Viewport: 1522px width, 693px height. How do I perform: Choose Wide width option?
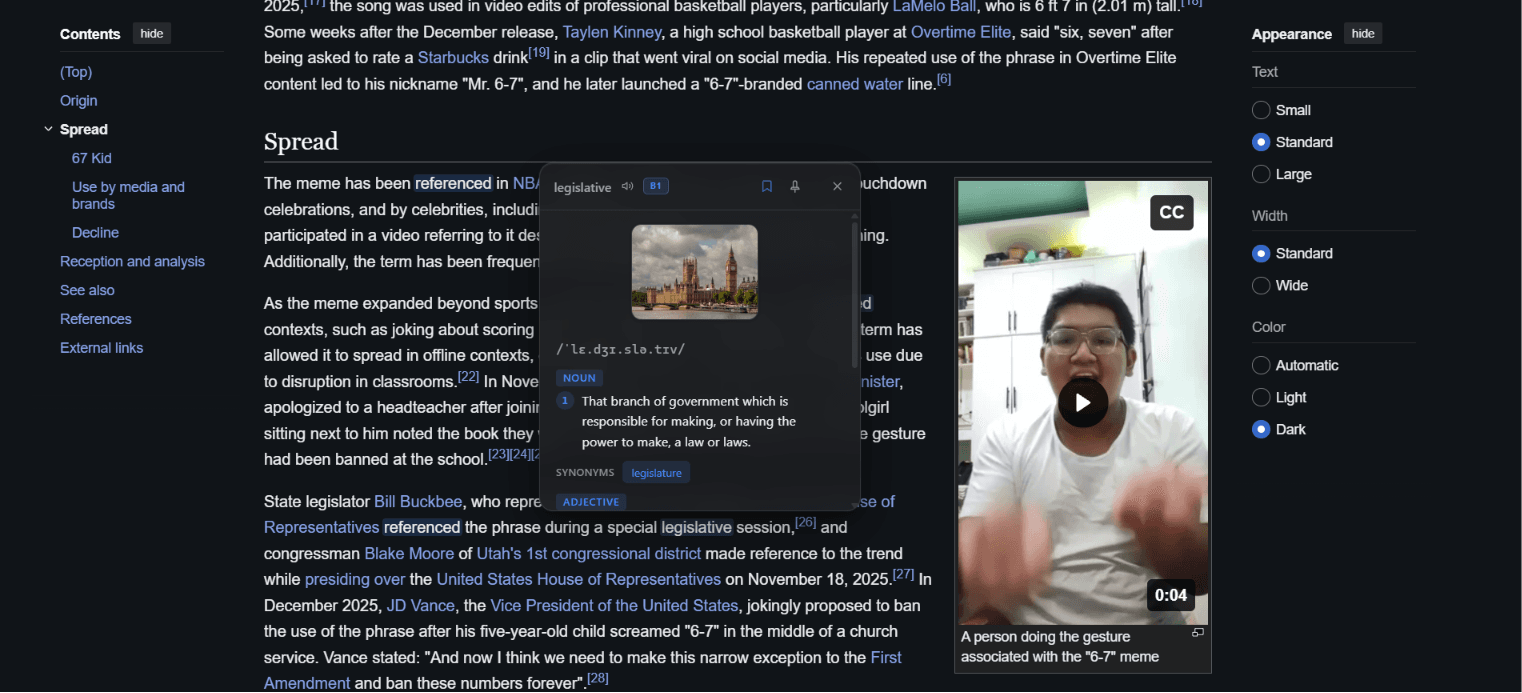point(1261,285)
